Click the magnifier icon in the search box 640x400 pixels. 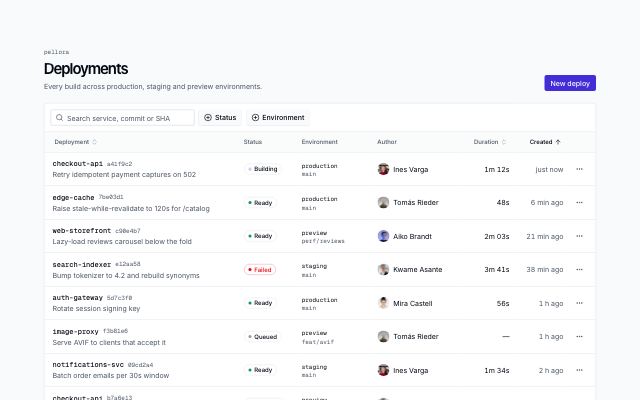(60, 118)
